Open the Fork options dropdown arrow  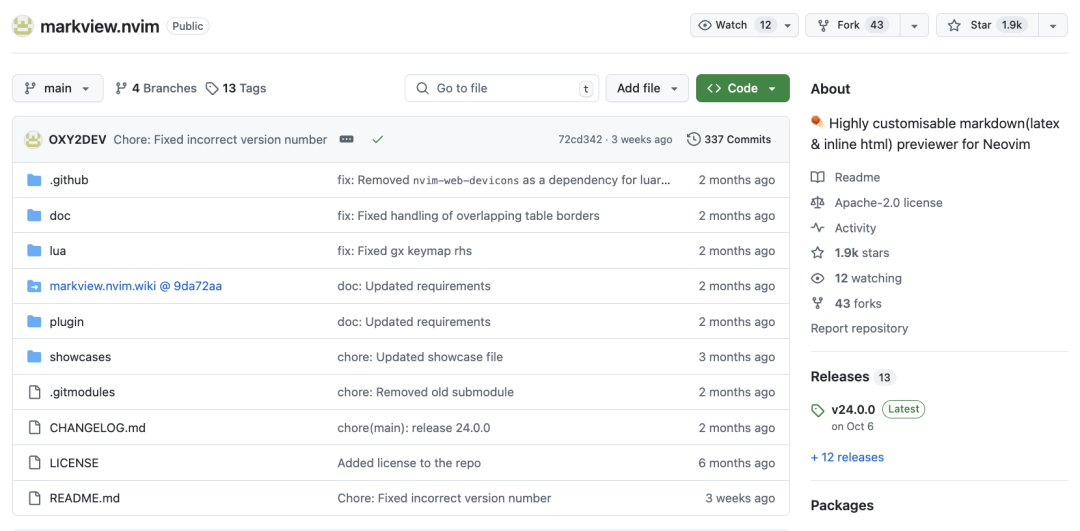[914, 25]
